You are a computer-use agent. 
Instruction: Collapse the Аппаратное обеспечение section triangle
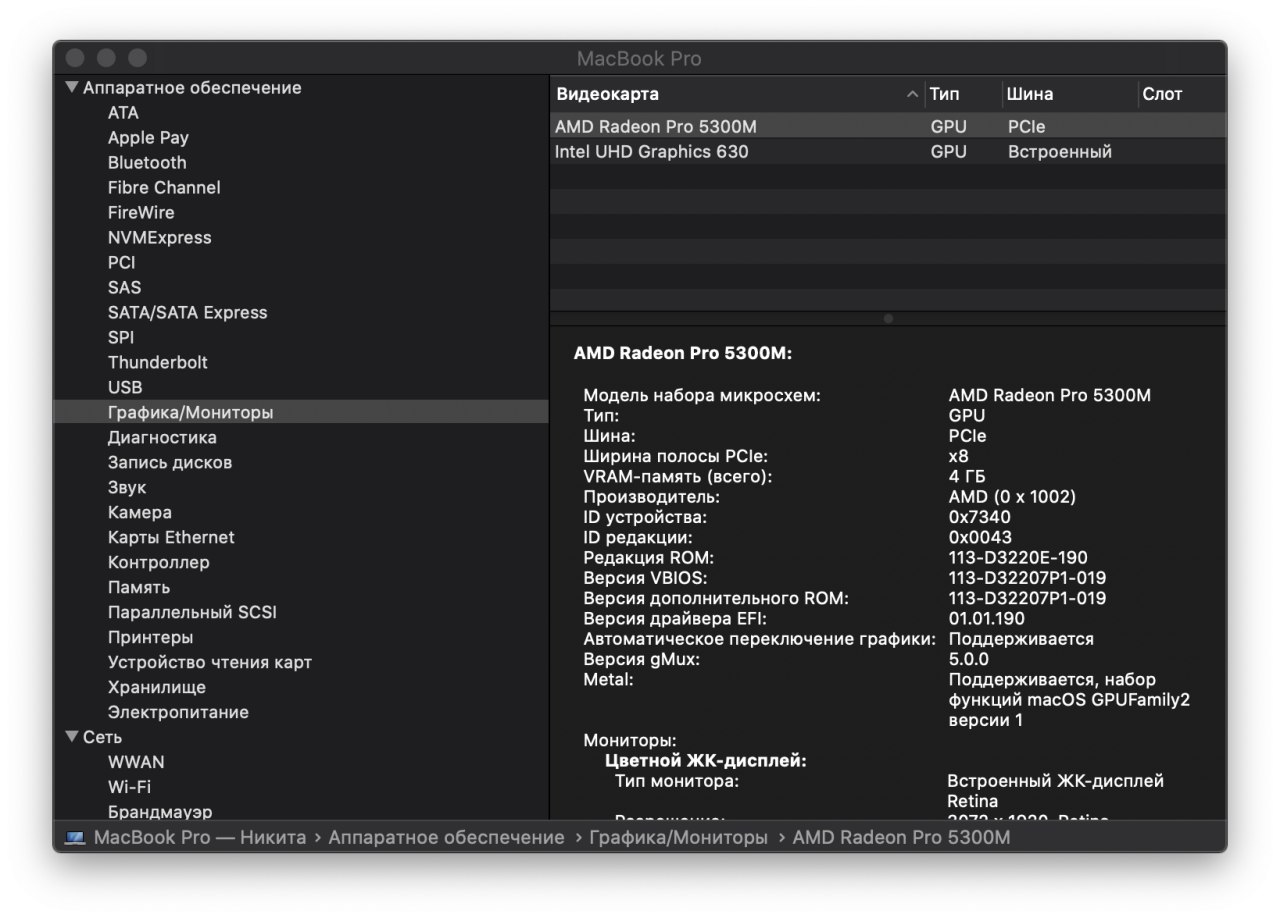click(71, 87)
